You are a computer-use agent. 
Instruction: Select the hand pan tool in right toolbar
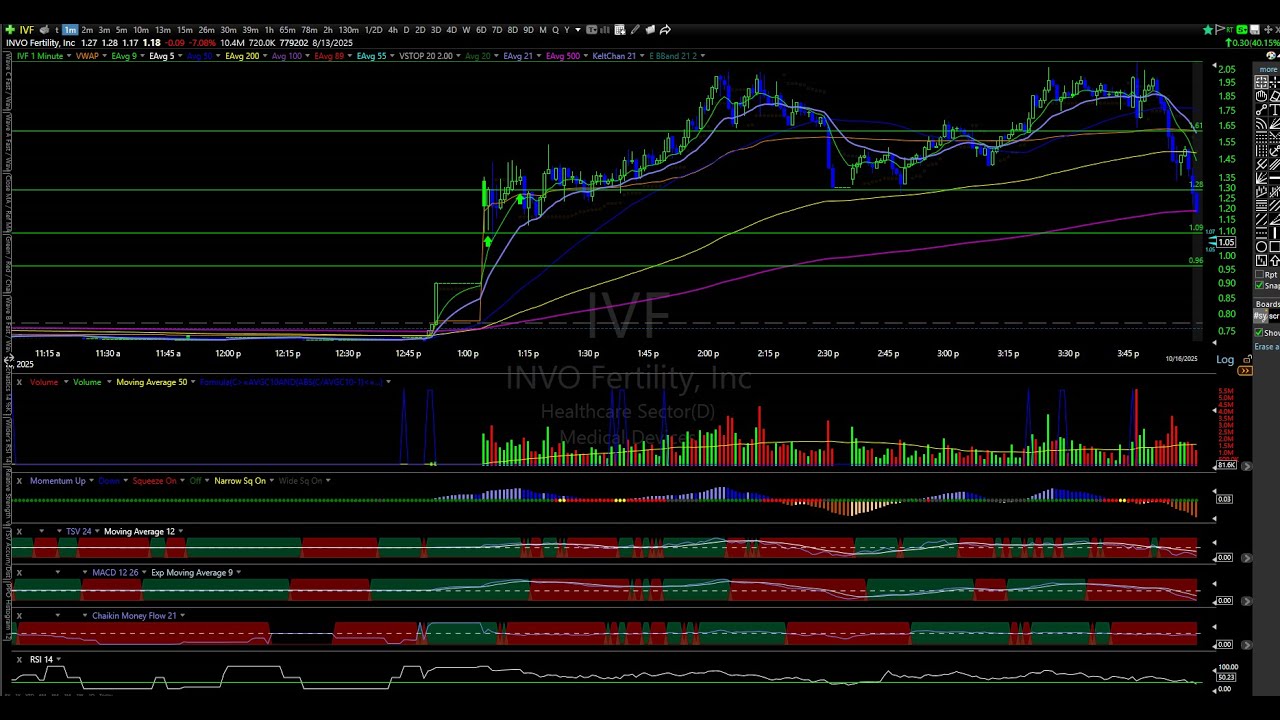(x=1261, y=97)
